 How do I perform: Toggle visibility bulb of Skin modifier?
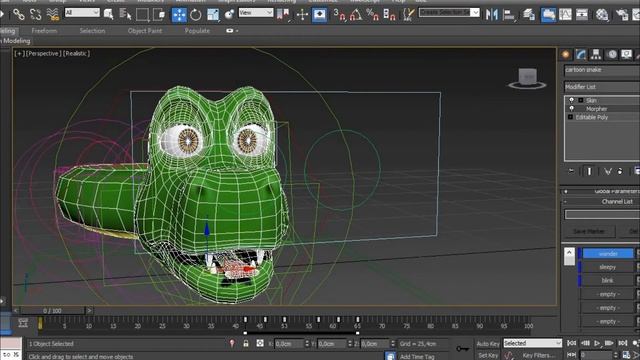tap(571, 100)
